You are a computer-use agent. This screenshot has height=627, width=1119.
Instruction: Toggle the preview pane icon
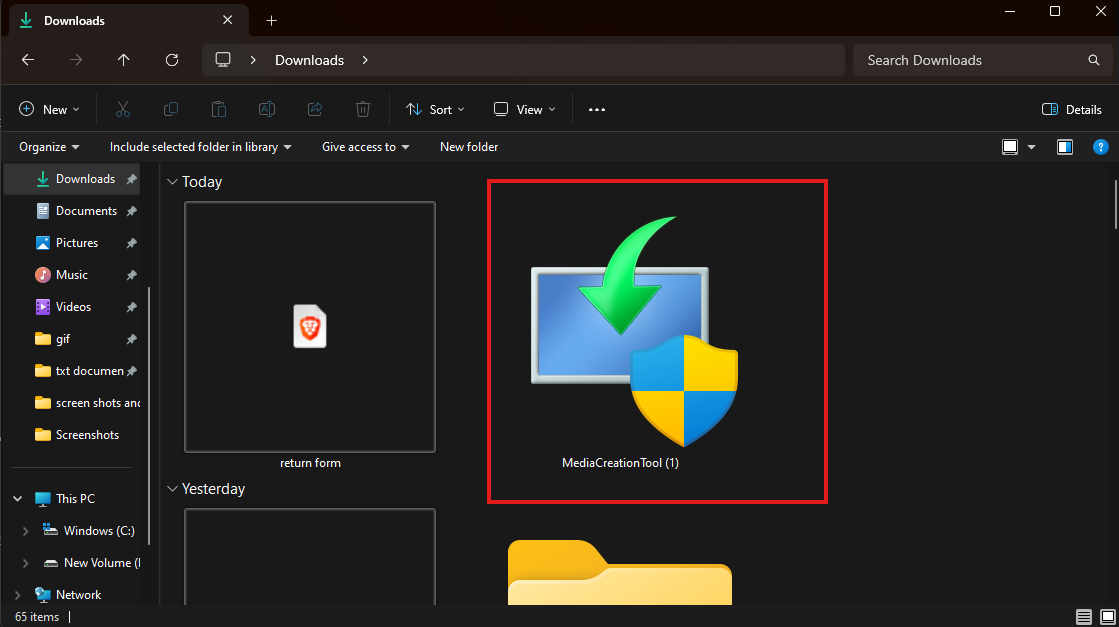pos(1065,147)
